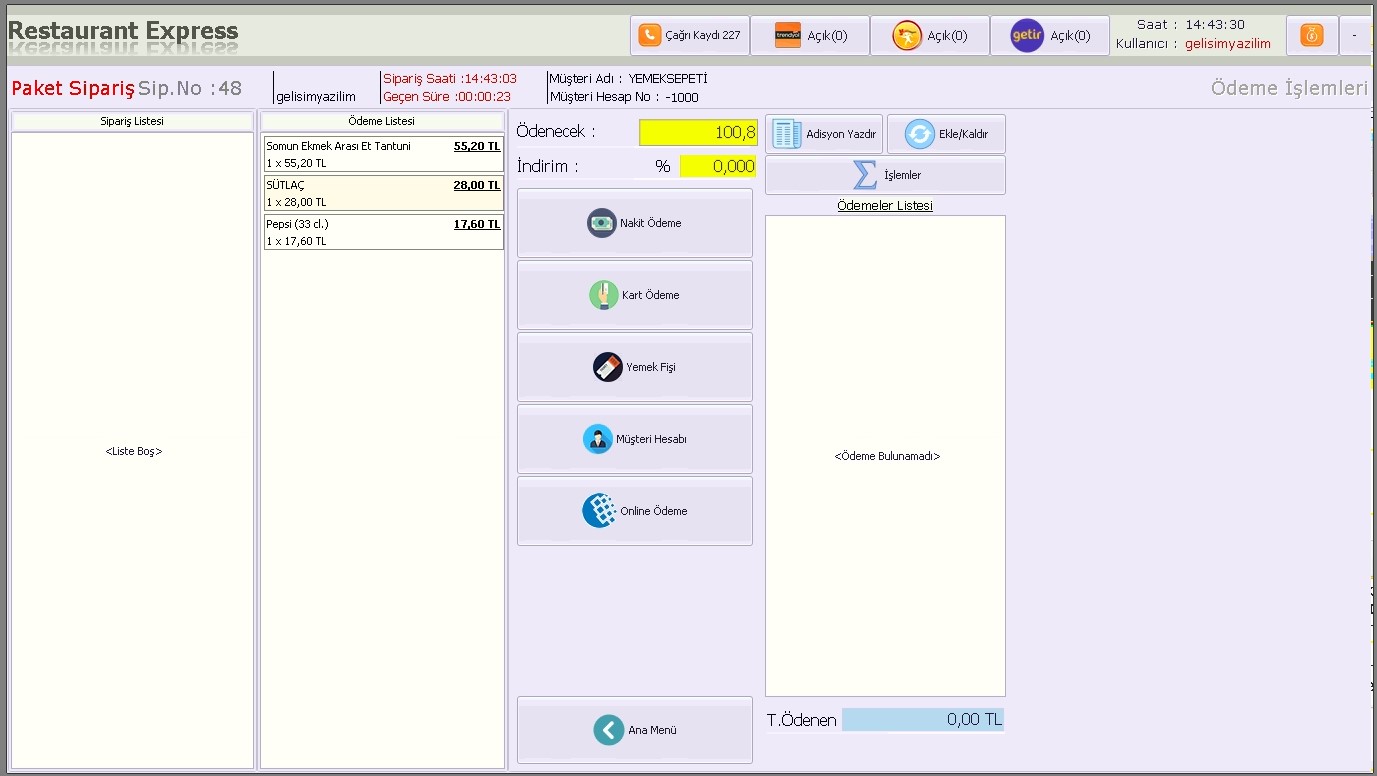Select Nakit Ödeme cash payment

pyautogui.click(x=634, y=223)
